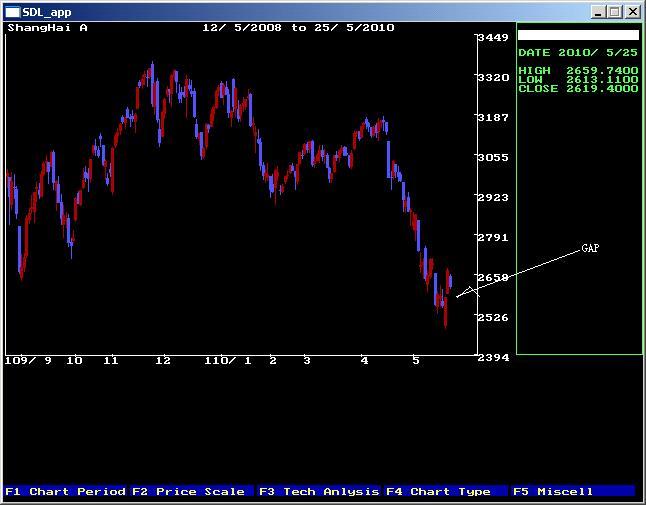Open the F1 Chart Period menu
The height and width of the screenshot is (505, 646).
click(x=66, y=491)
